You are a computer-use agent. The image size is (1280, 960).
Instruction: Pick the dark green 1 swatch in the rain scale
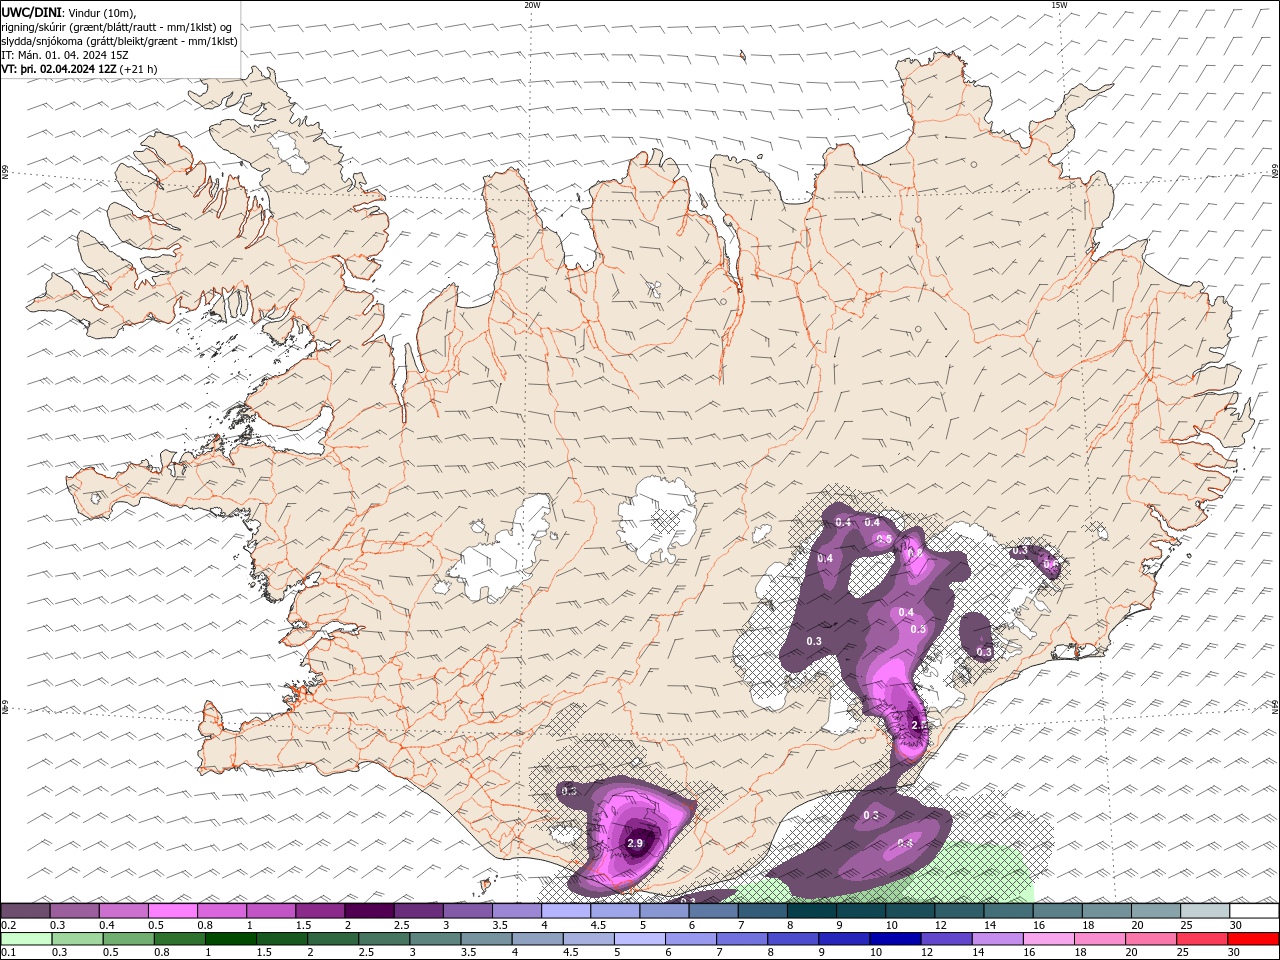pyautogui.click(x=230, y=939)
